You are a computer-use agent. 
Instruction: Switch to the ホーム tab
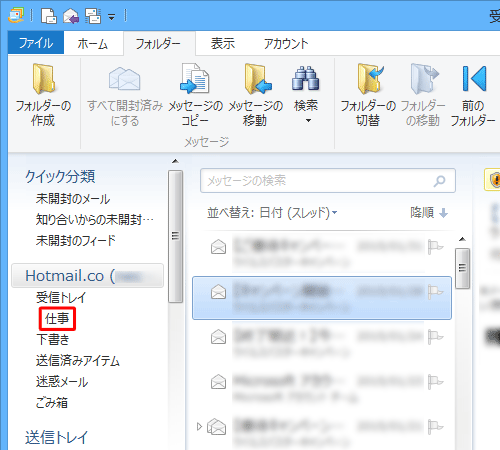[93, 43]
